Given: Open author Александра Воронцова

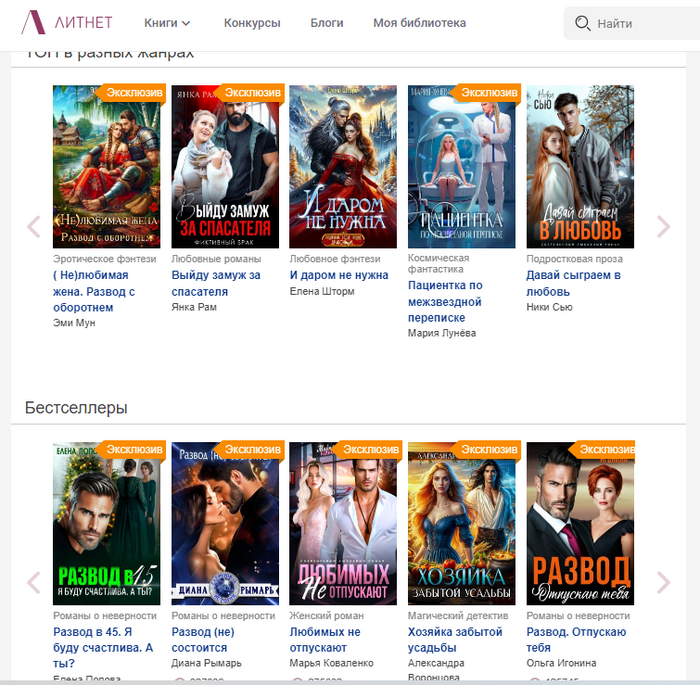Looking at the screenshot, I should (436, 670).
